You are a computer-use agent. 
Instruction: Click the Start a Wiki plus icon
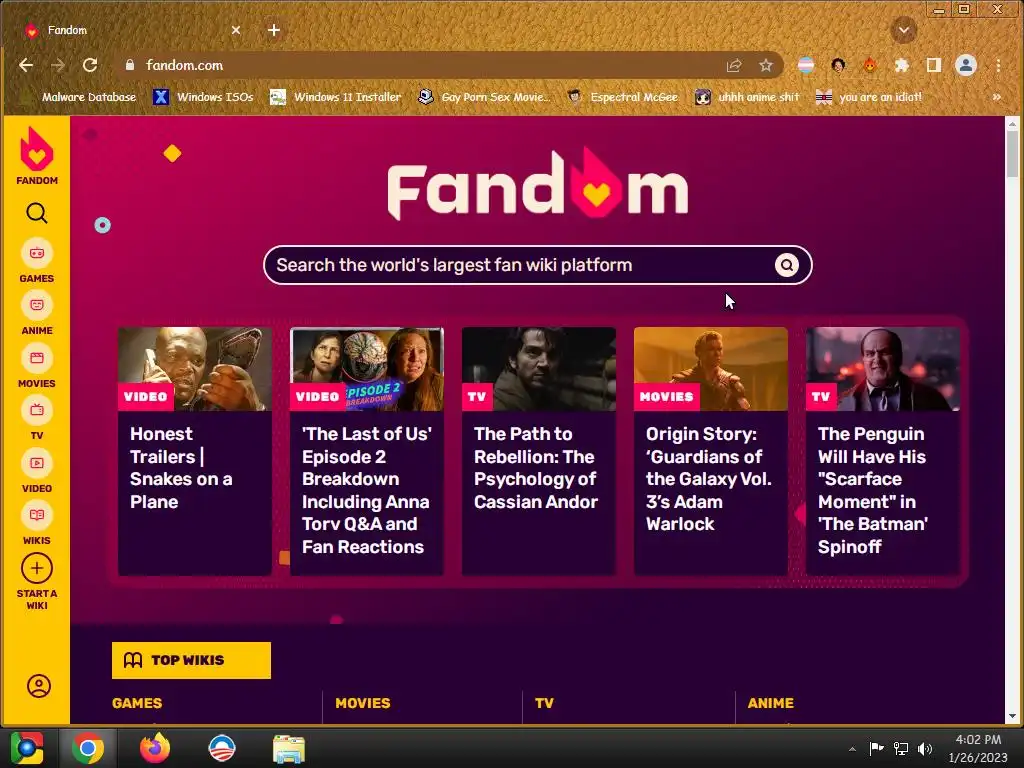pos(37,568)
